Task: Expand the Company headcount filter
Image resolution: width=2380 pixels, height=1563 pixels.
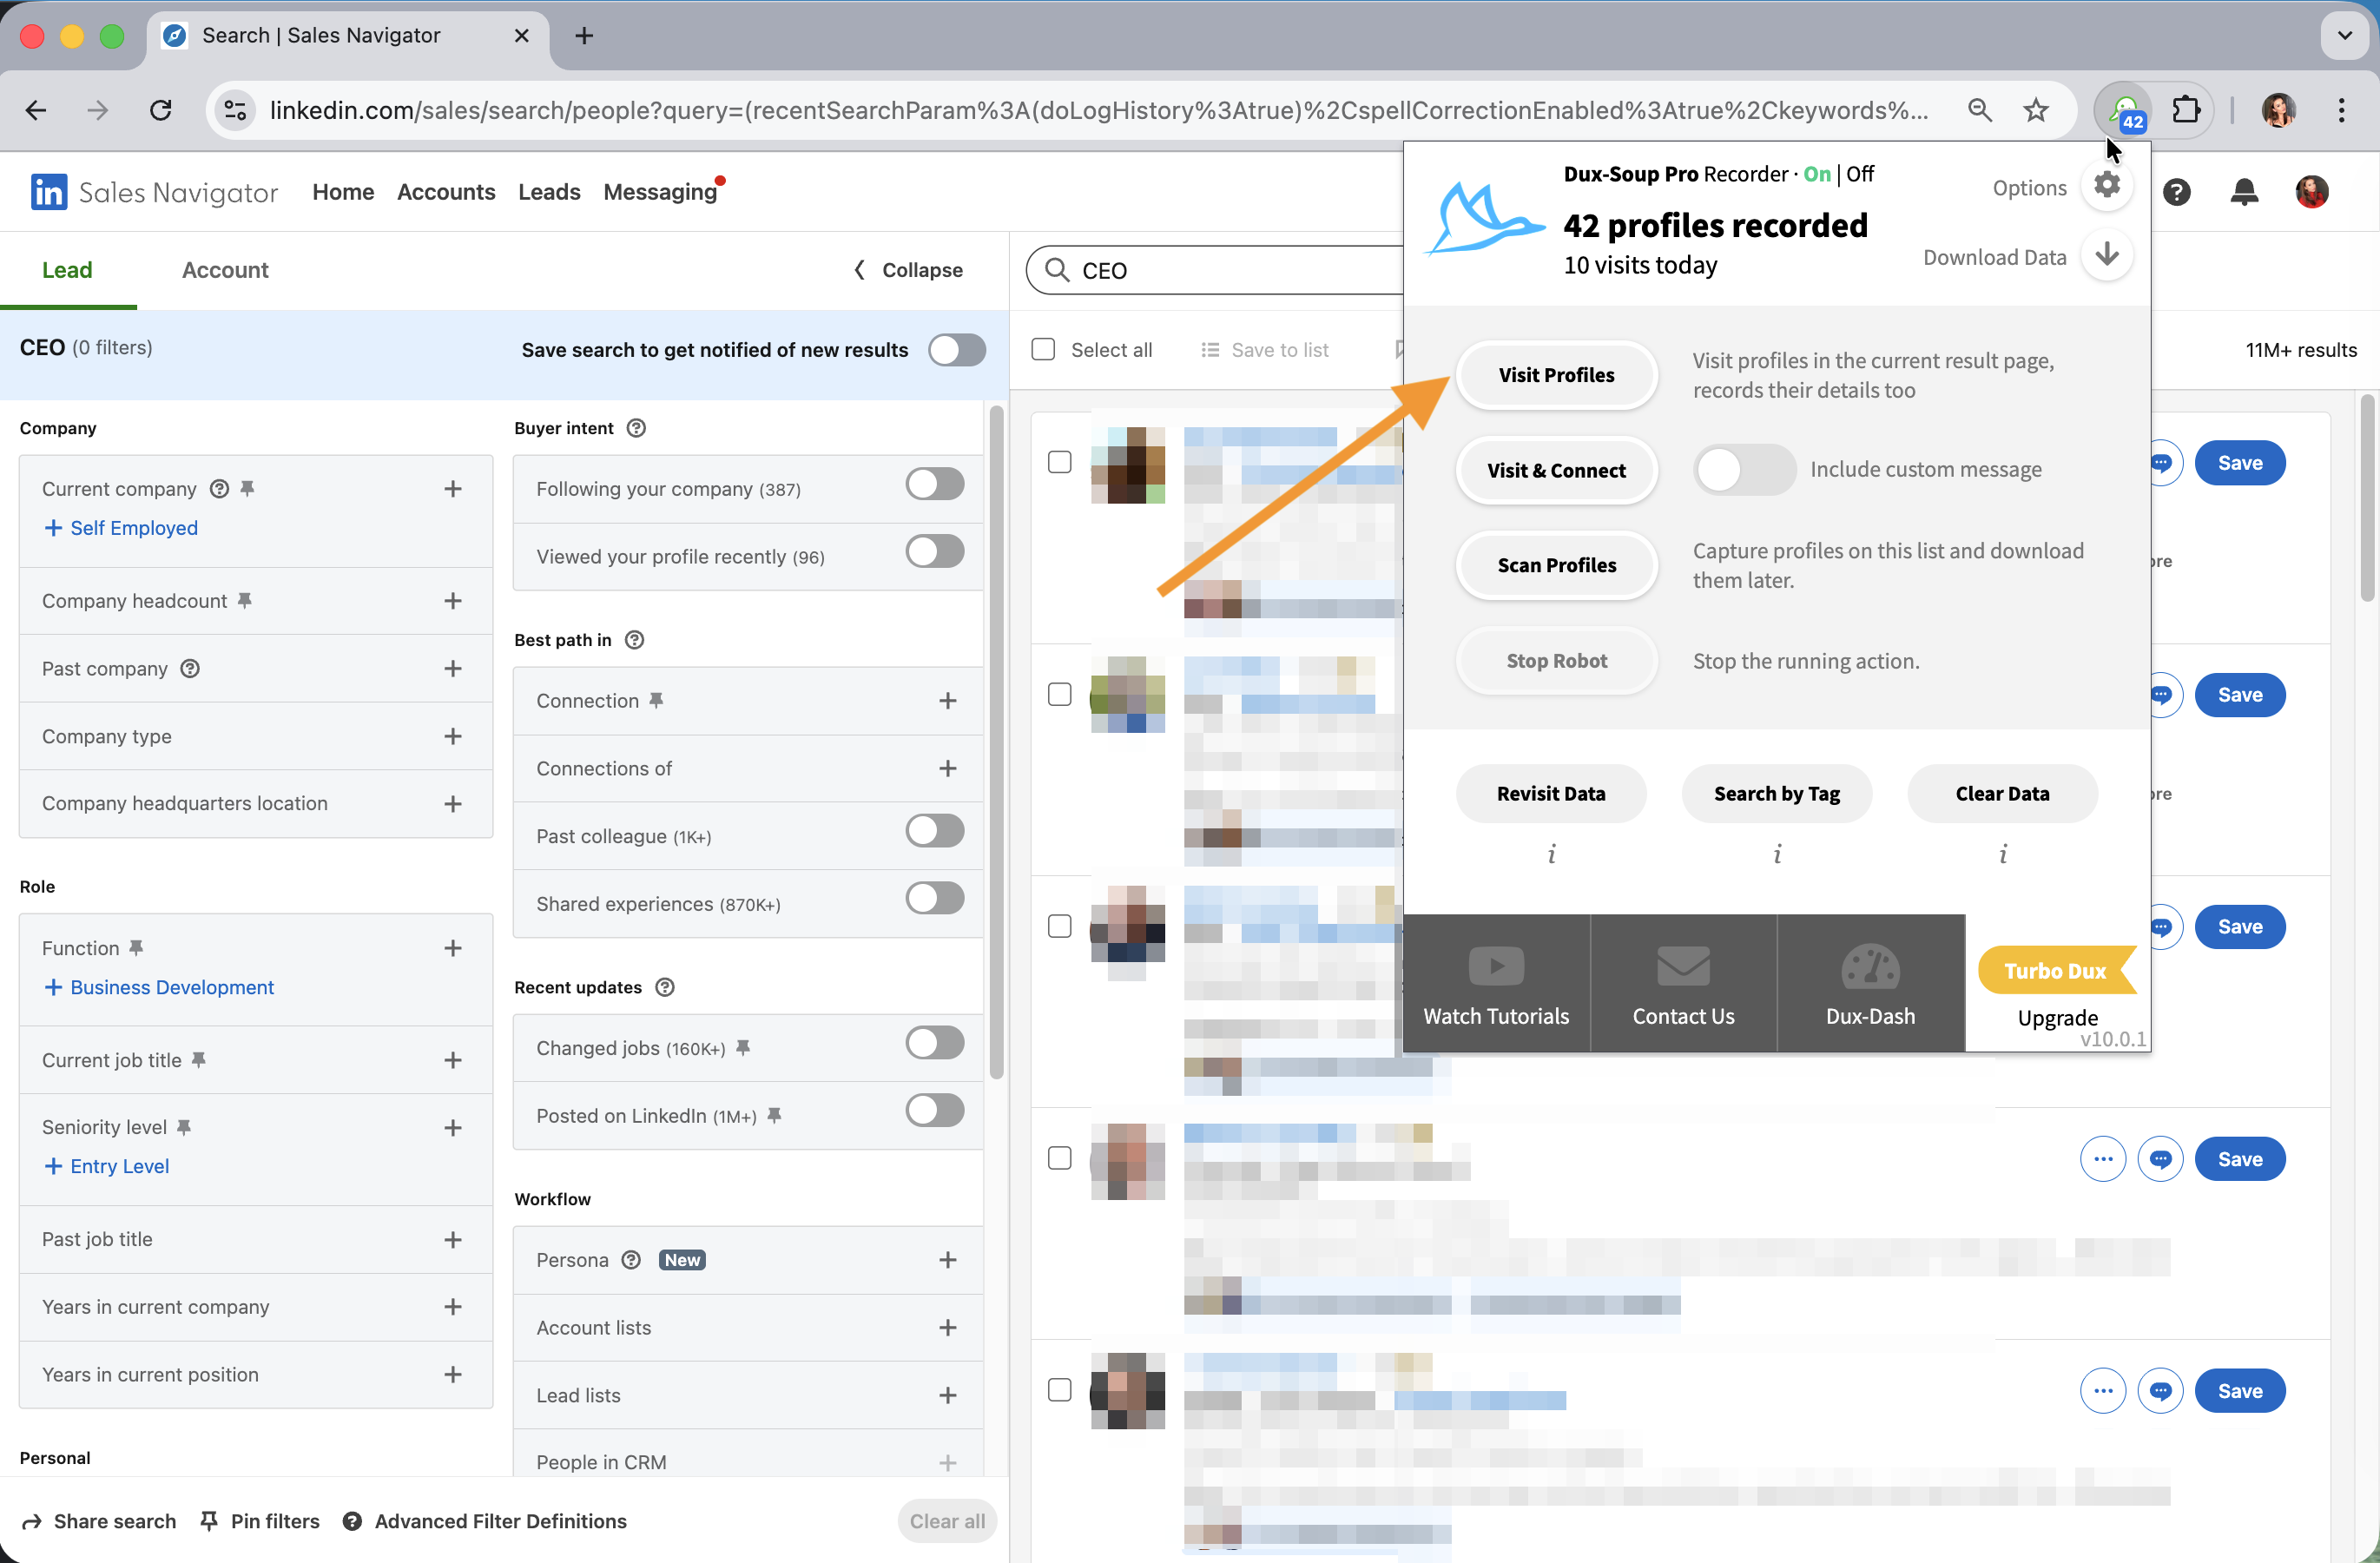Action: coord(452,601)
